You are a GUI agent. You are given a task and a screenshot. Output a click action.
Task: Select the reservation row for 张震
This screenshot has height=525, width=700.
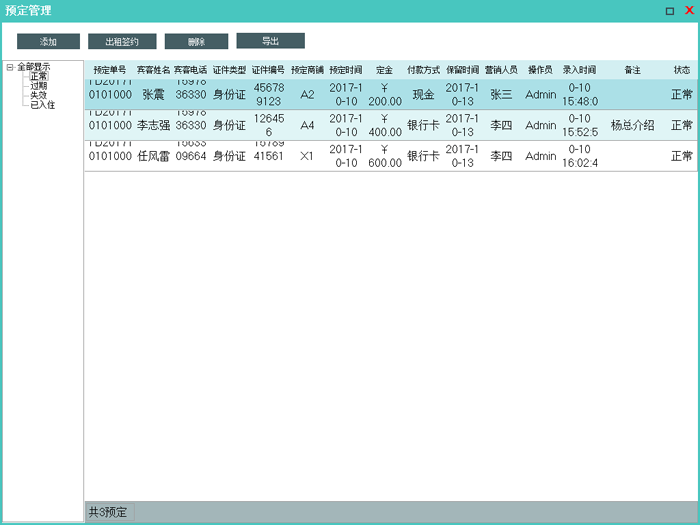[153, 95]
